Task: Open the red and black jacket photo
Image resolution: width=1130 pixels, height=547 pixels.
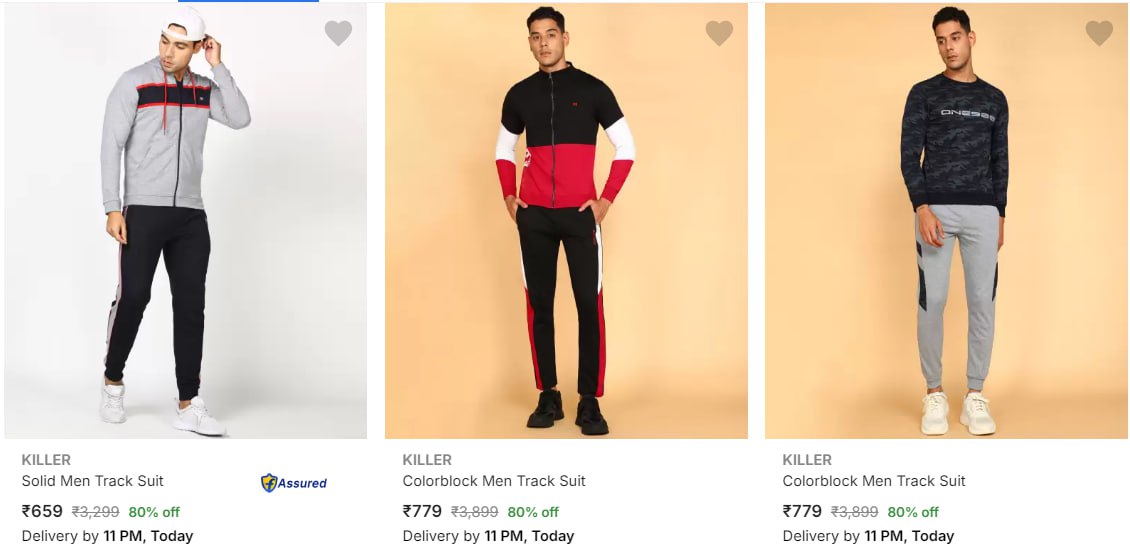Action: click(566, 220)
